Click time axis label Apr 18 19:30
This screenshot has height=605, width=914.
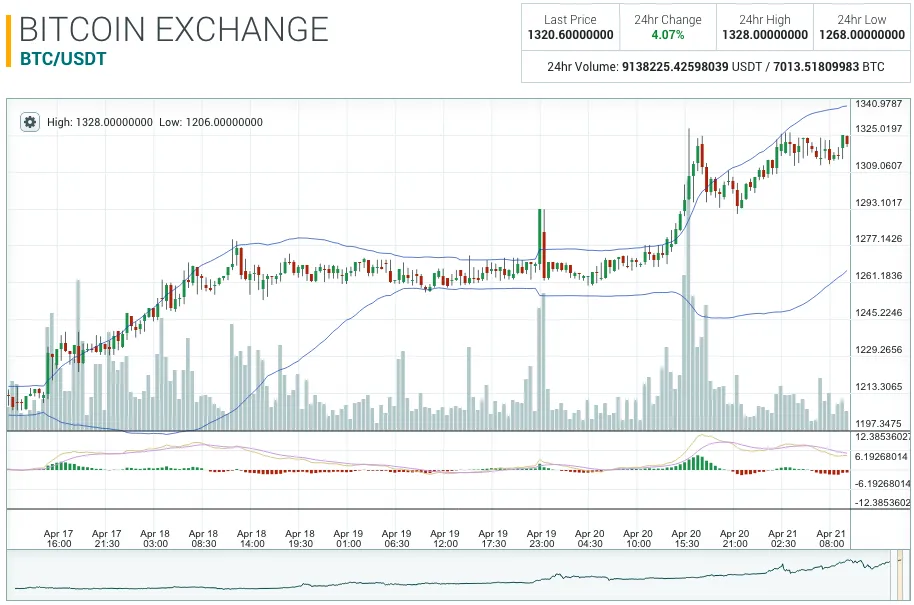[300, 539]
